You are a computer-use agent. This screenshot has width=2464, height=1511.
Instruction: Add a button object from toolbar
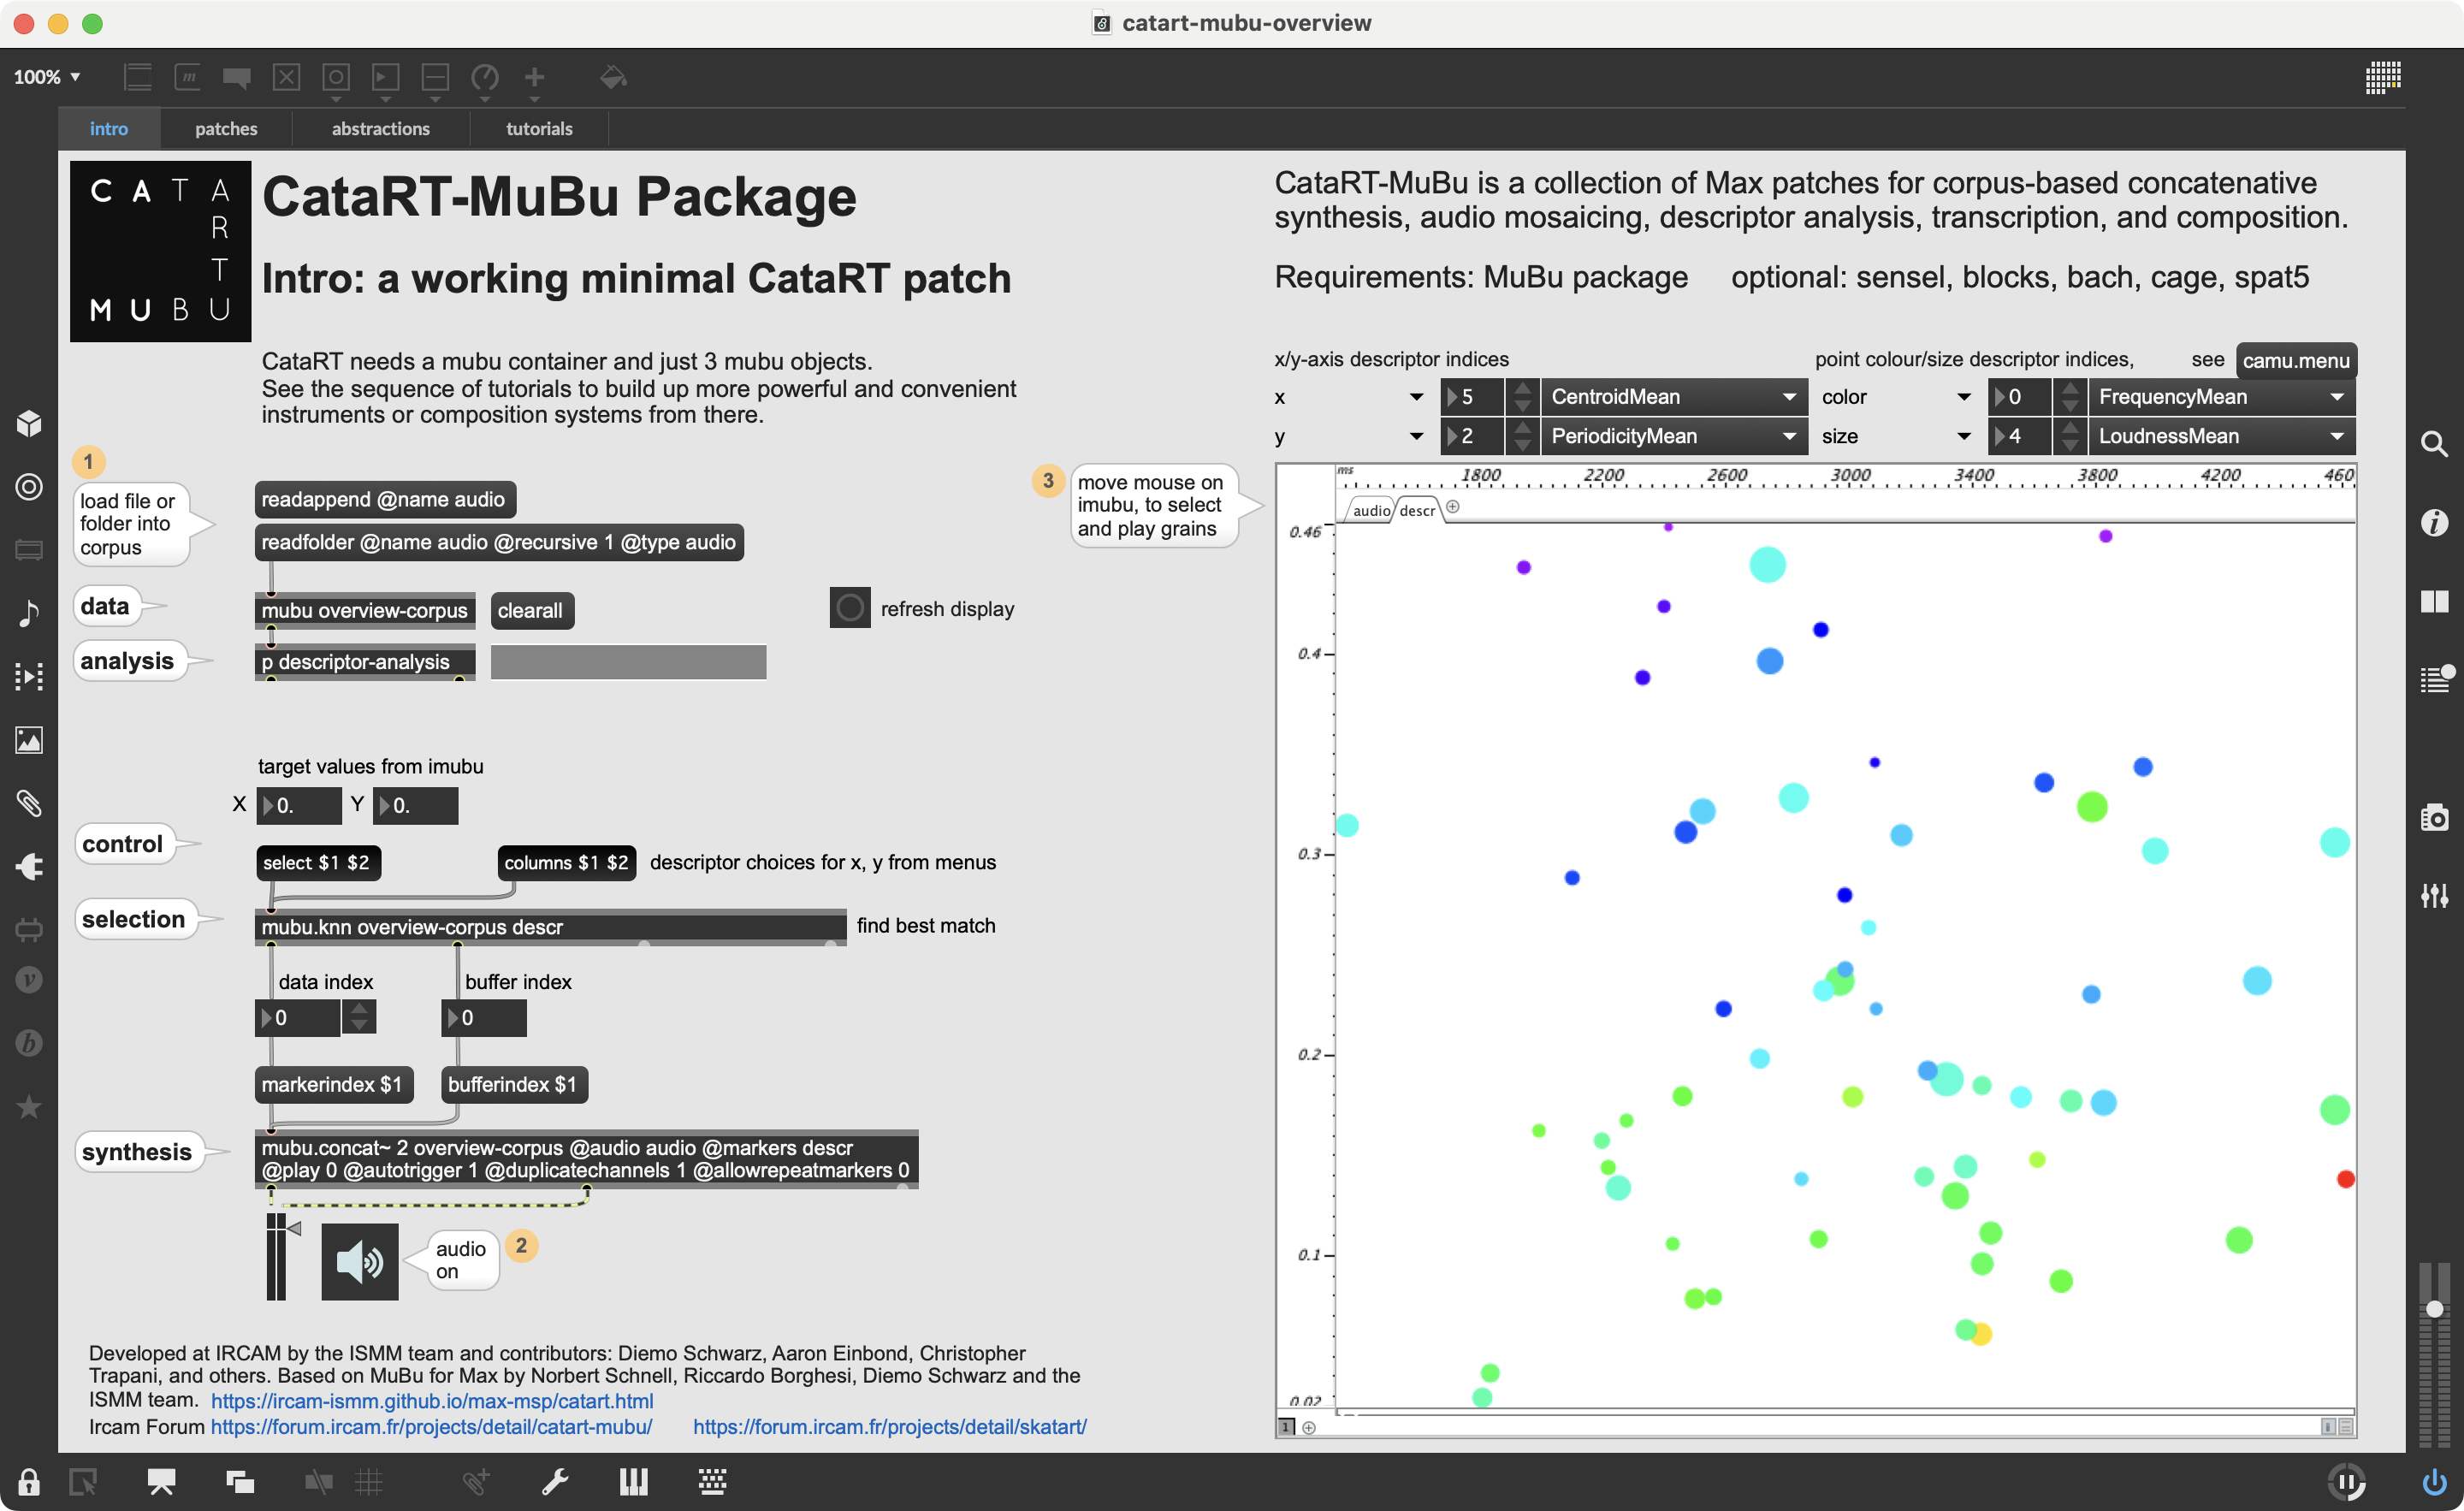coord(336,77)
